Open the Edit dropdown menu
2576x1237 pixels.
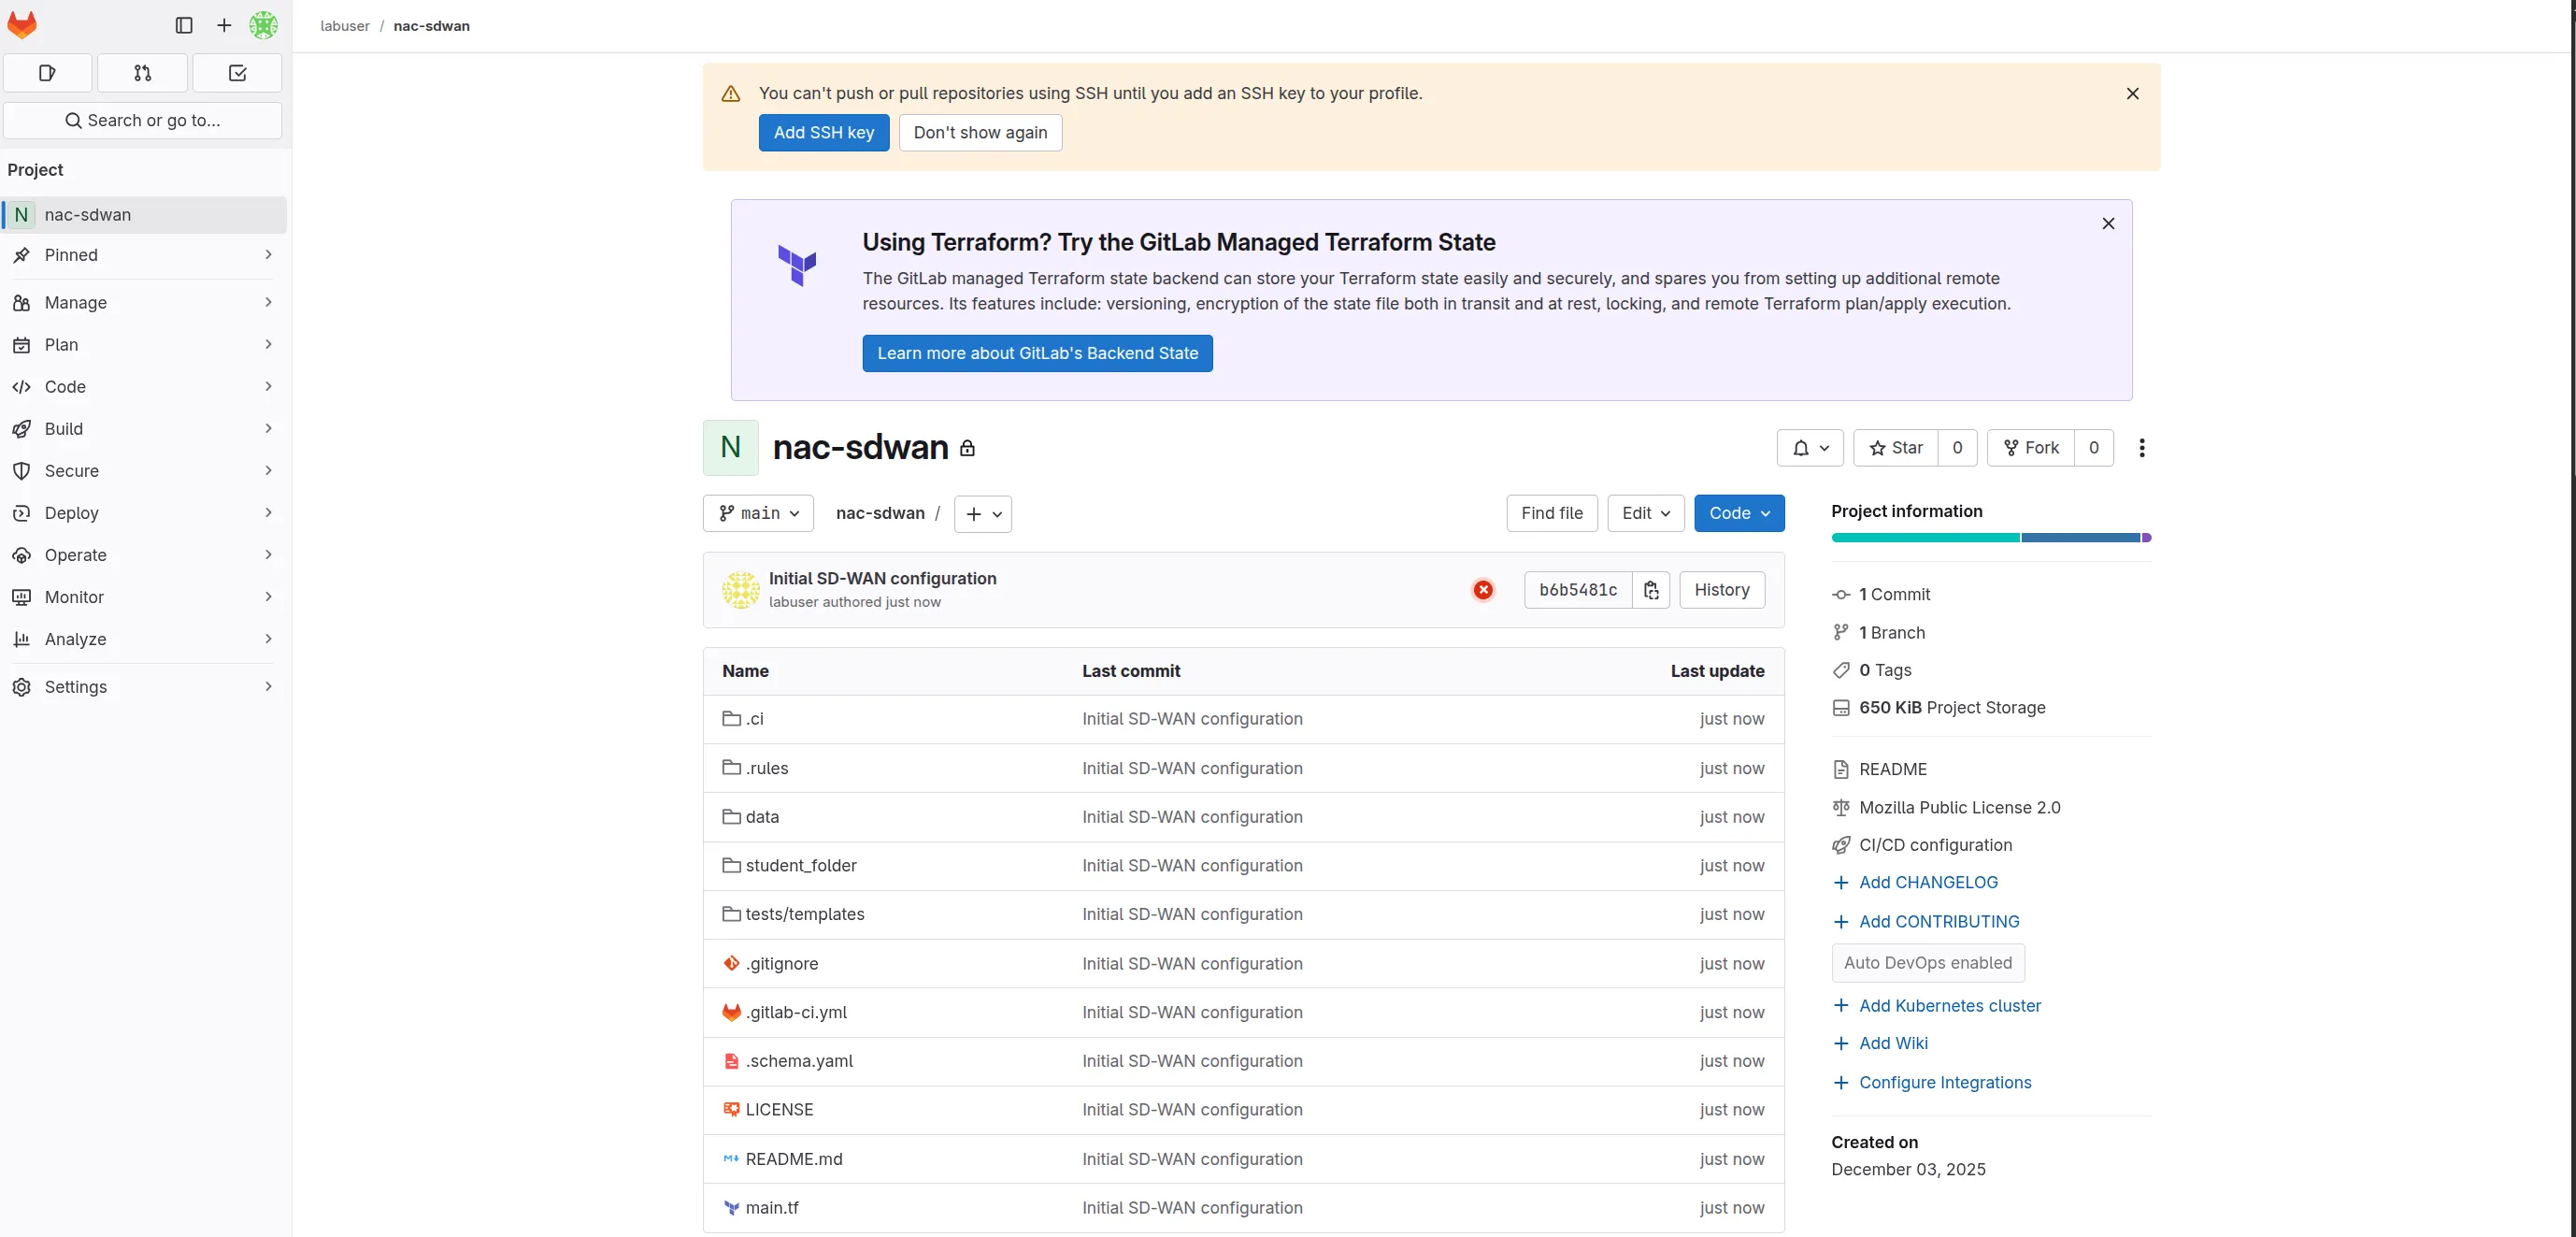(x=1645, y=513)
